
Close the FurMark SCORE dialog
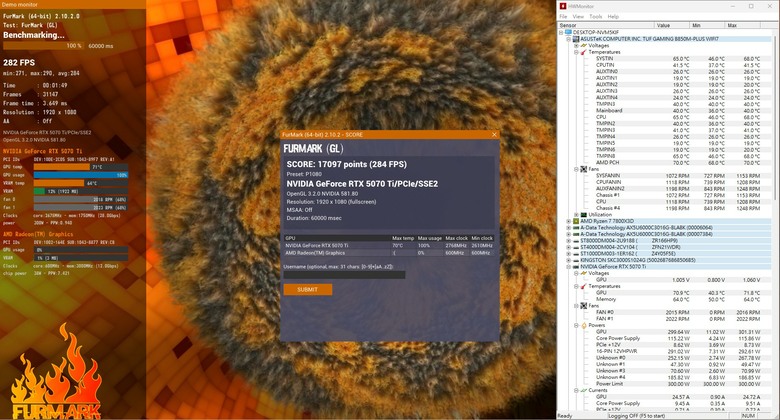(494, 134)
